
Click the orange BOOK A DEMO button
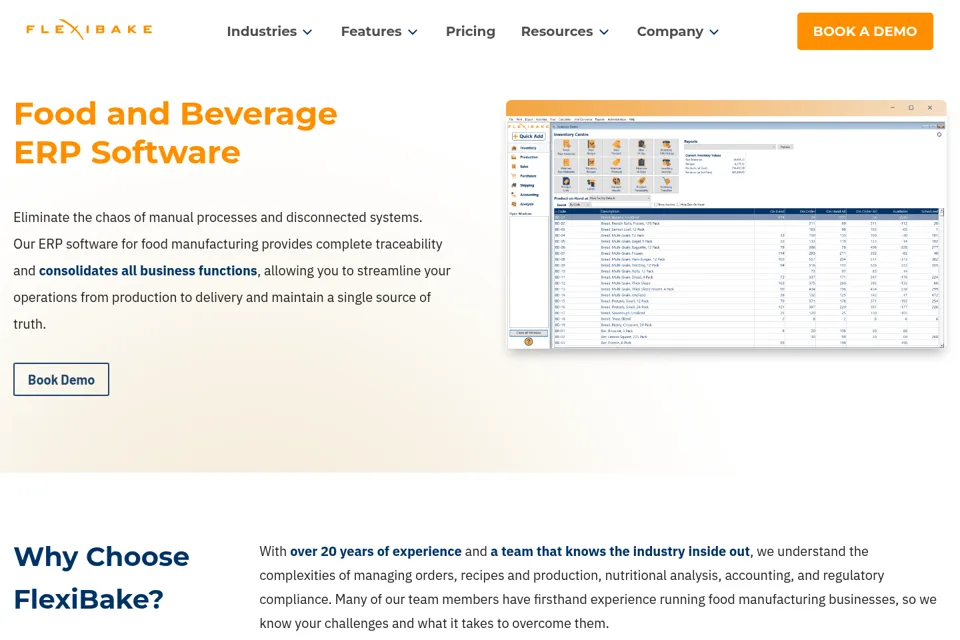864,31
